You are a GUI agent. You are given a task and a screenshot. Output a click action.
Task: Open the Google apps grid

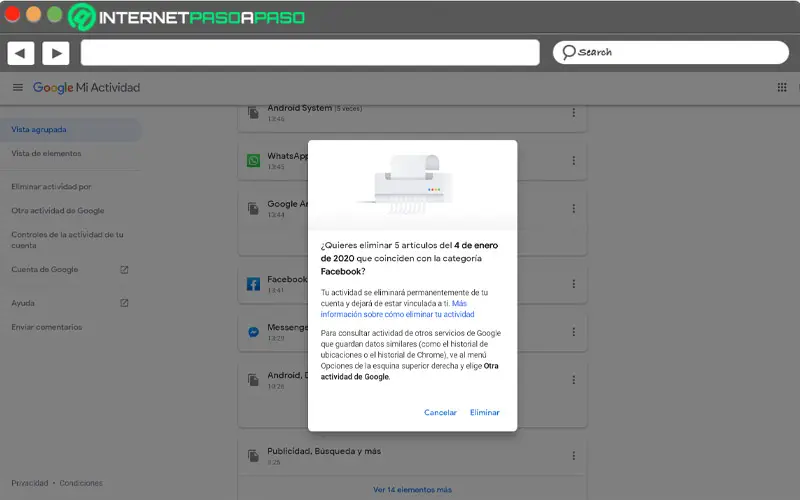tap(782, 87)
